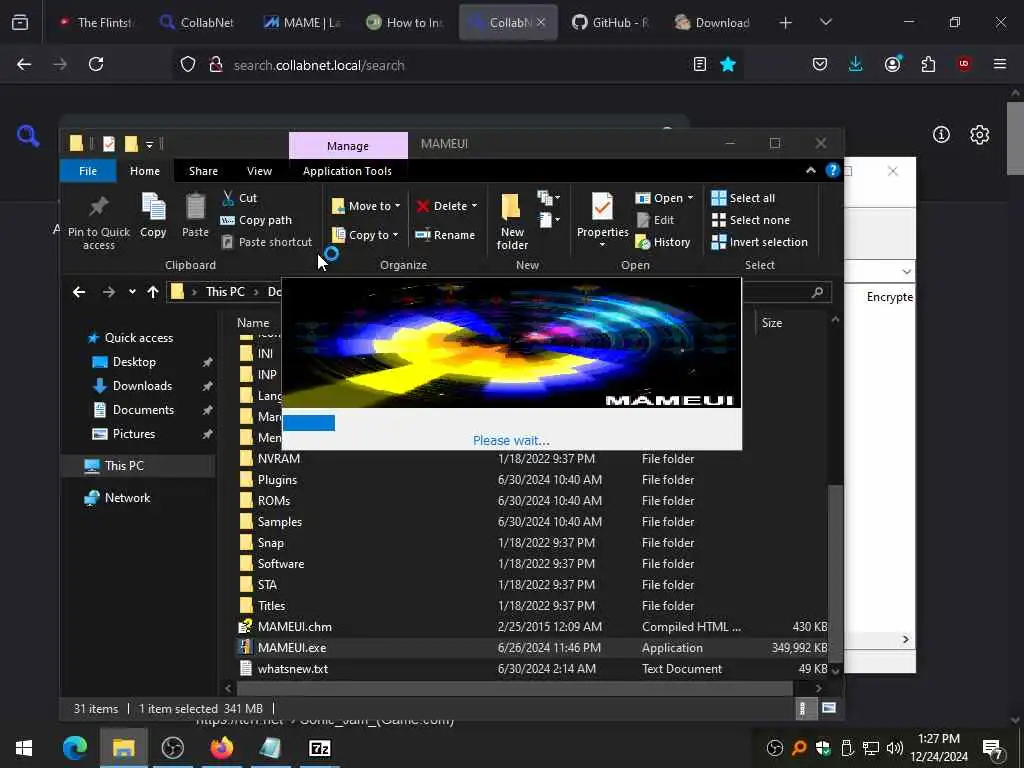Open Firefox from the taskbar

pos(222,748)
